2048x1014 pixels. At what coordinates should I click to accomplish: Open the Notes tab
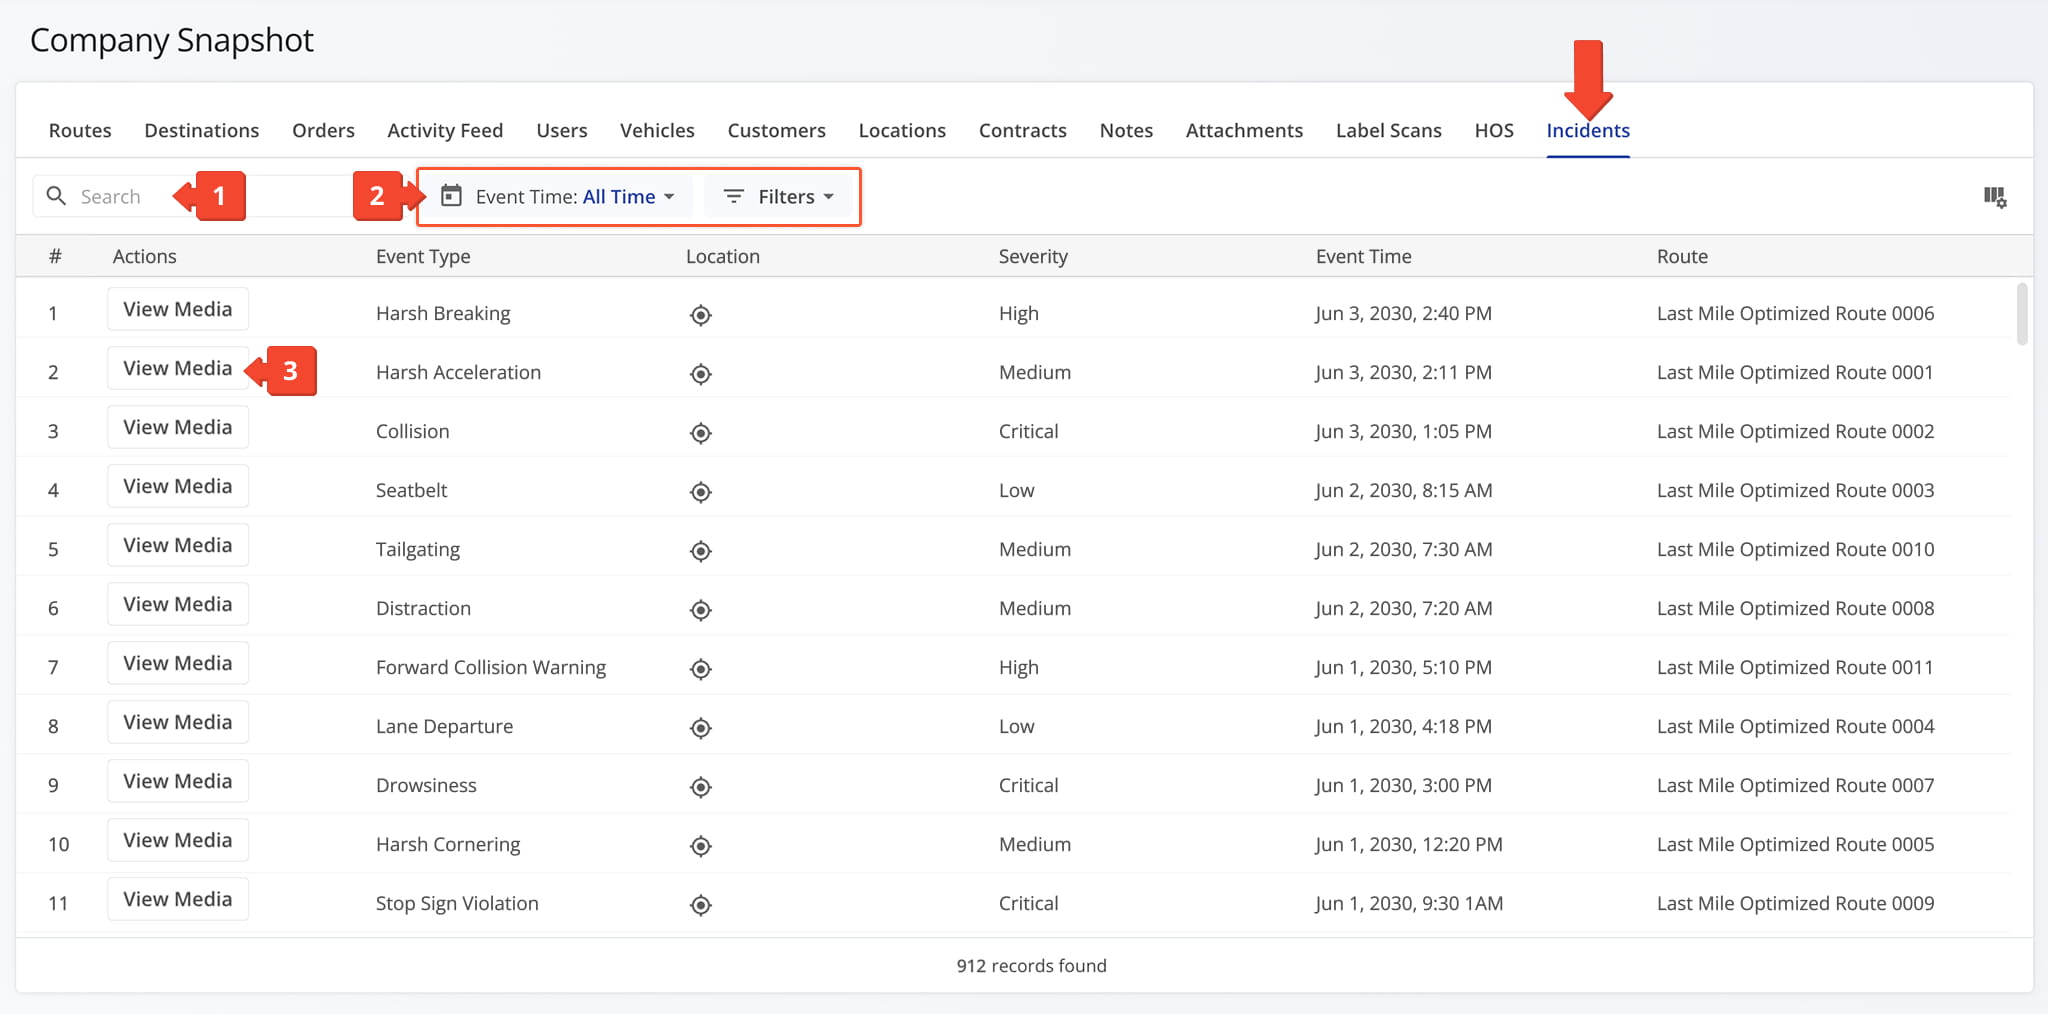pos(1126,130)
